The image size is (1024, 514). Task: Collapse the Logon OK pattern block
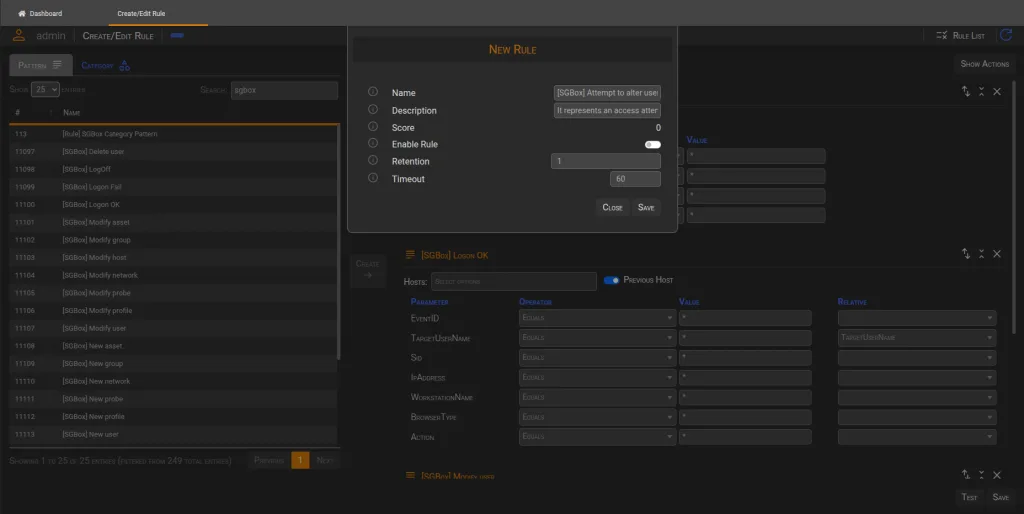(981, 253)
